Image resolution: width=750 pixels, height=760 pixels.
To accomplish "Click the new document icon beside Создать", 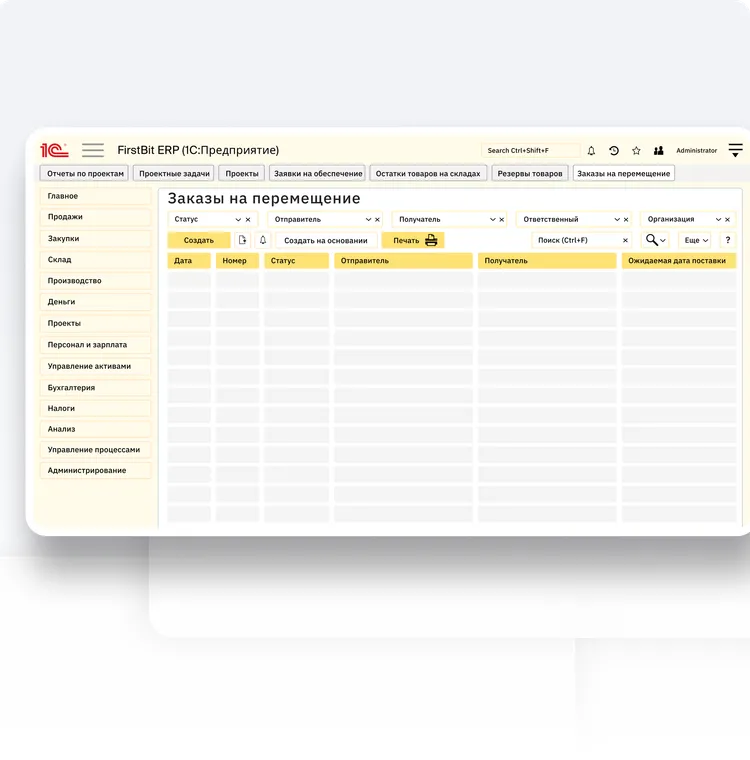I will (242, 240).
